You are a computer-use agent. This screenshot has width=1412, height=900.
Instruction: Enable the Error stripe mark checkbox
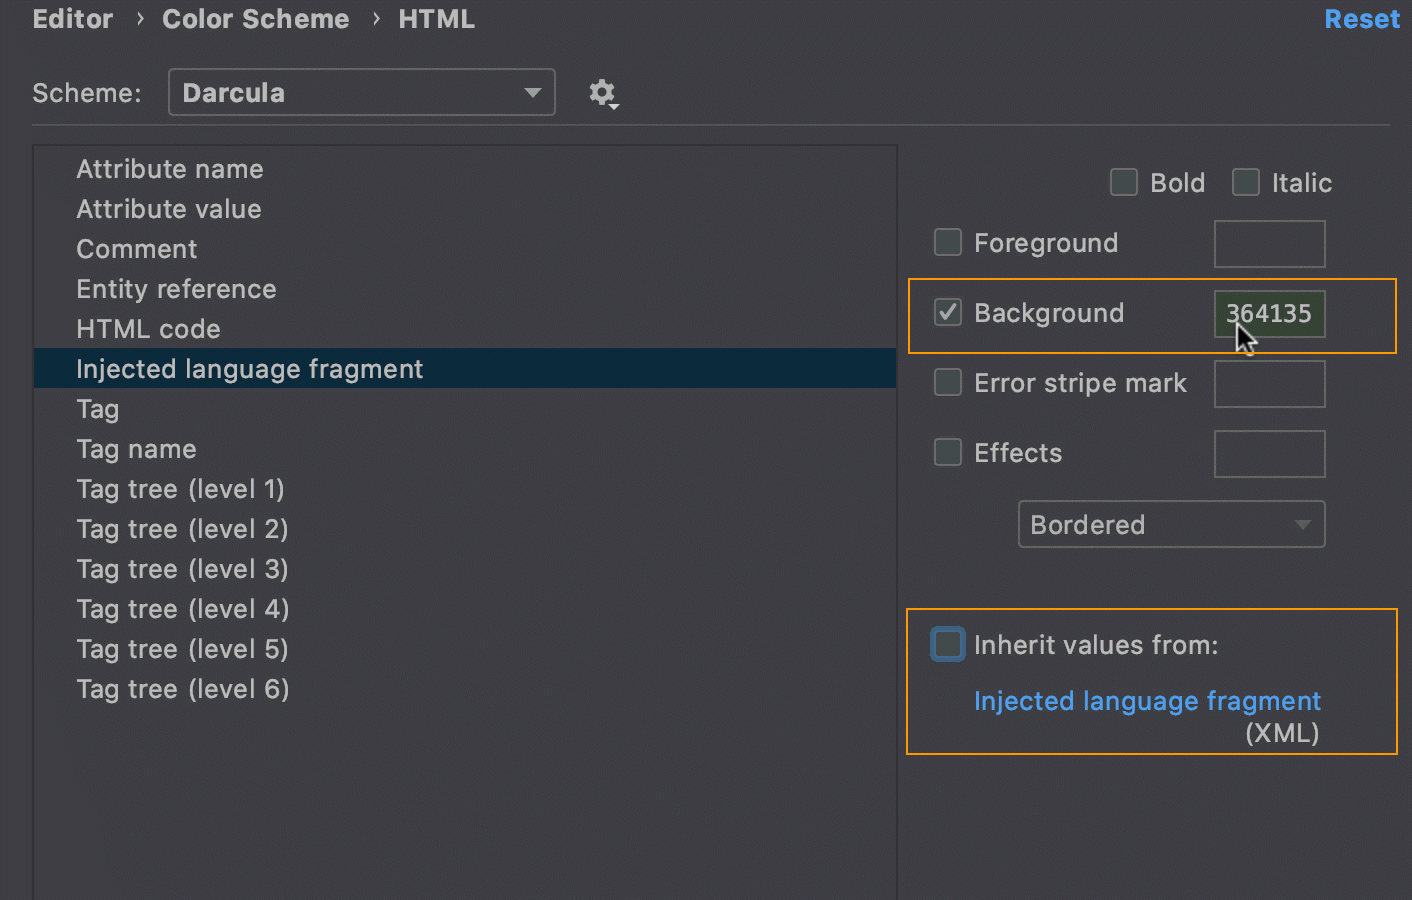(947, 382)
